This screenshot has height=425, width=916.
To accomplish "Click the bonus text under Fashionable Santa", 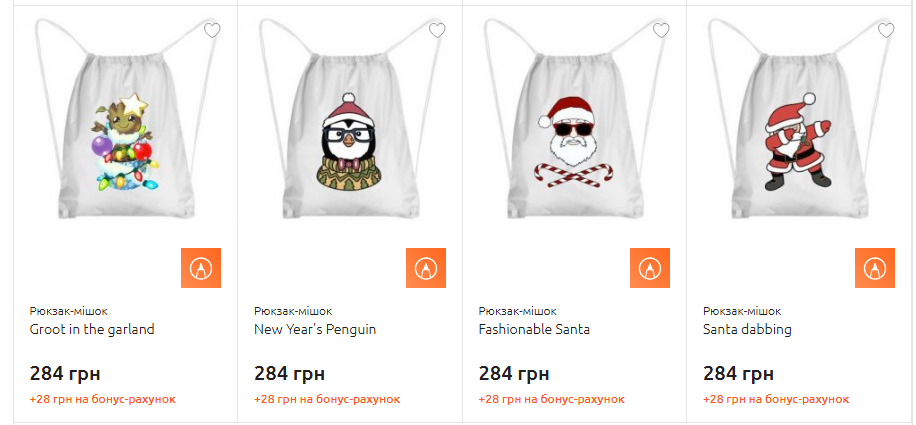I will pyautogui.click(x=551, y=399).
